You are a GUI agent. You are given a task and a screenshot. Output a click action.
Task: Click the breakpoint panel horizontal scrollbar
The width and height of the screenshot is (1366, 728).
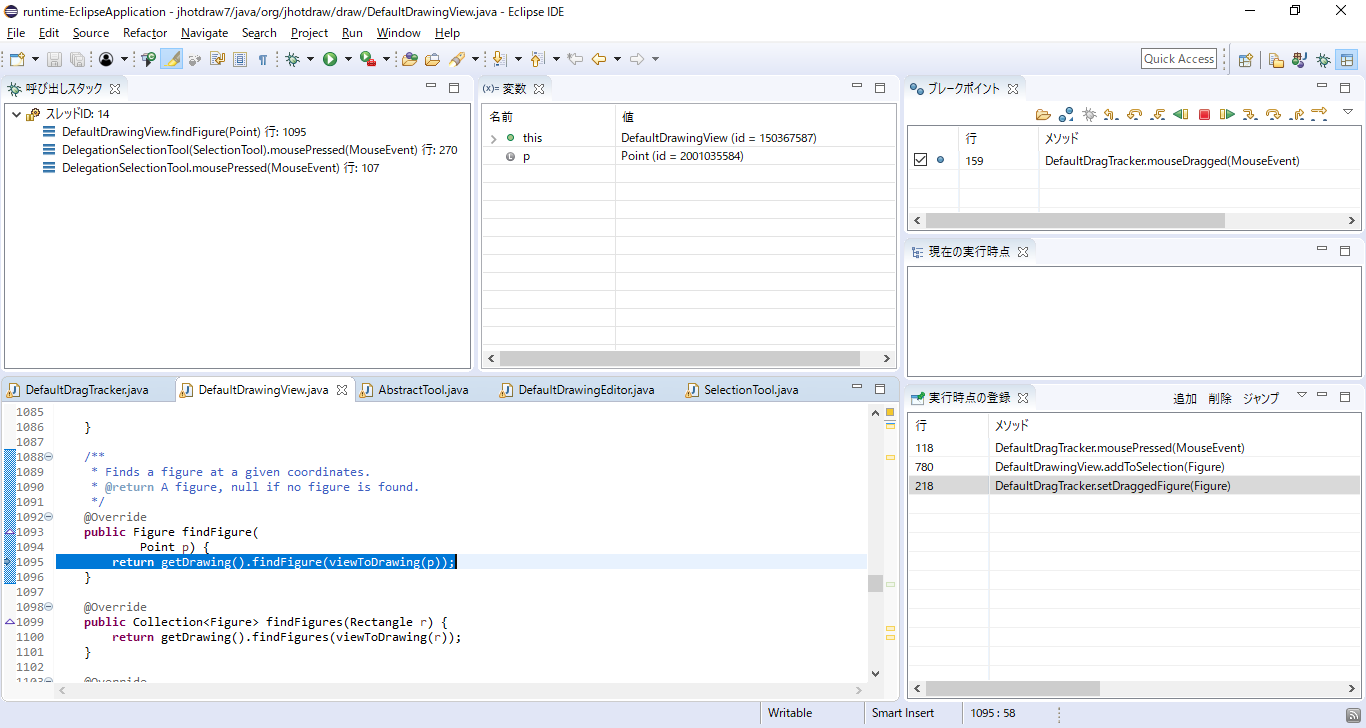click(1075, 220)
